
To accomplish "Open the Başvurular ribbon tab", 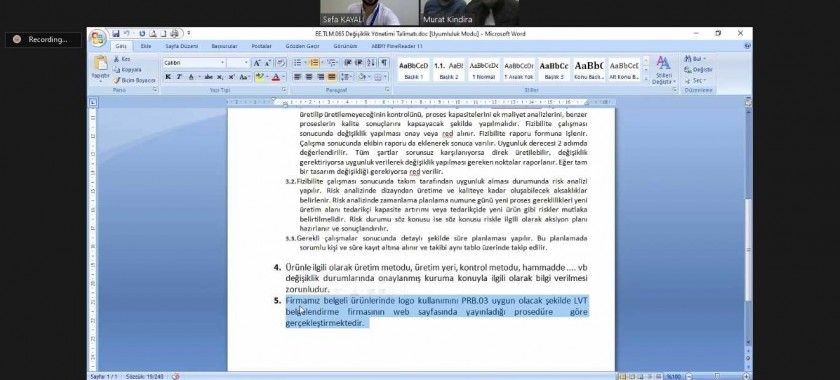I will [x=224, y=47].
